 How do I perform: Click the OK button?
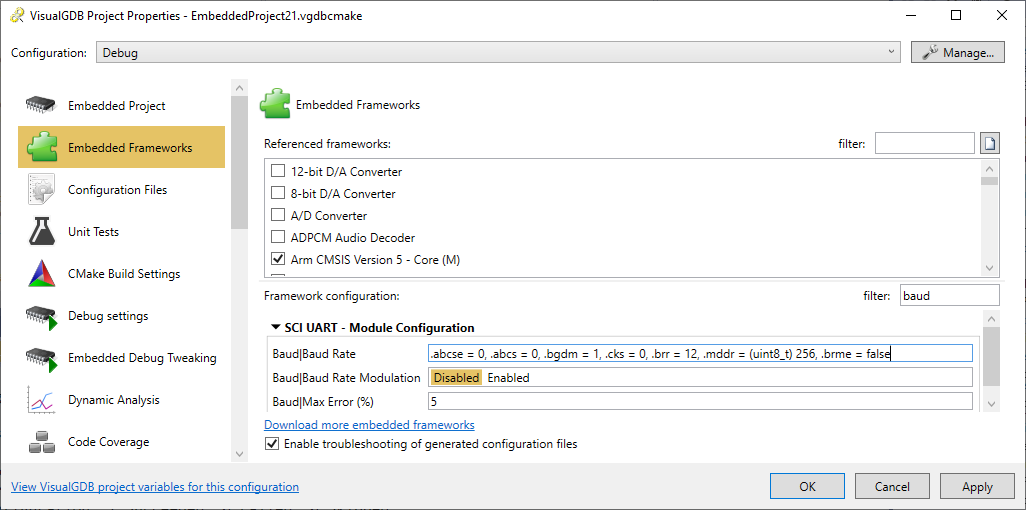pyautogui.click(x=807, y=486)
